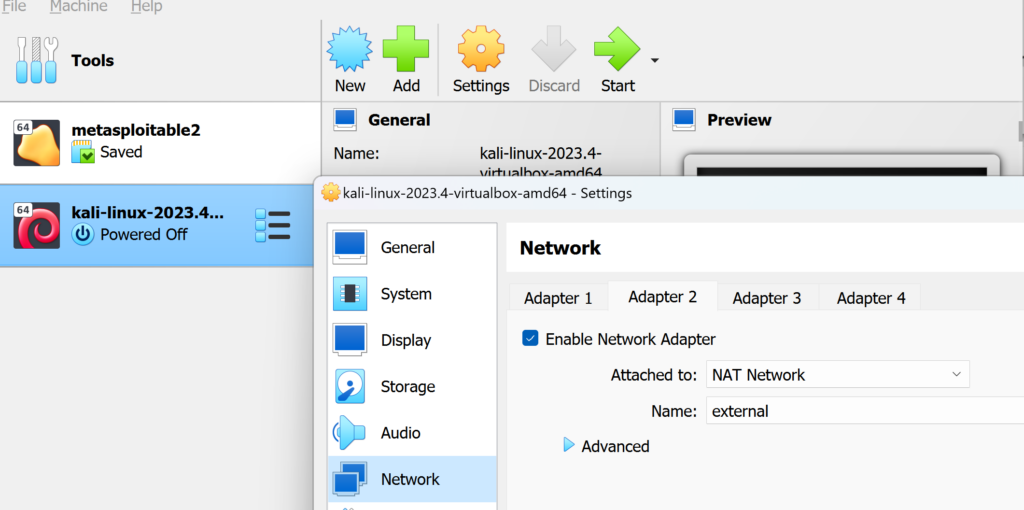Expand the Advanced section triangle

tap(569, 445)
